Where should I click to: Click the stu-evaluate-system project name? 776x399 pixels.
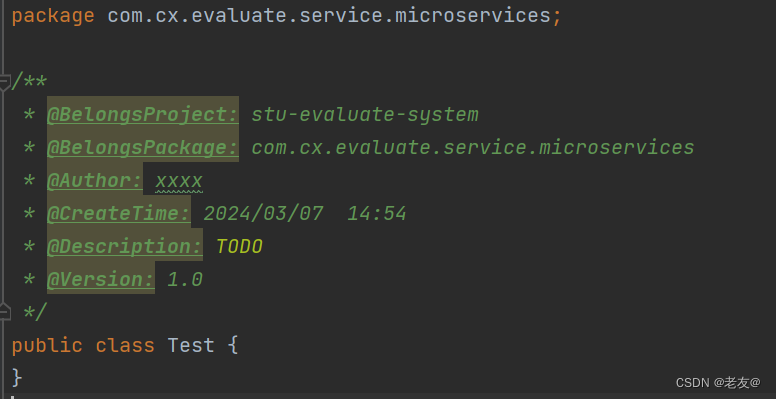365,114
